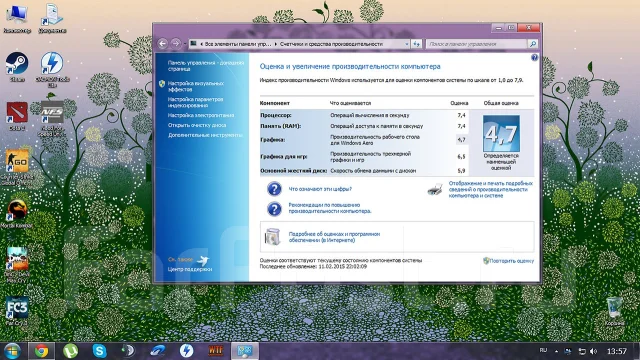
Task: Select the Counter-Strike GO desktop icon
Action: click(x=17, y=167)
